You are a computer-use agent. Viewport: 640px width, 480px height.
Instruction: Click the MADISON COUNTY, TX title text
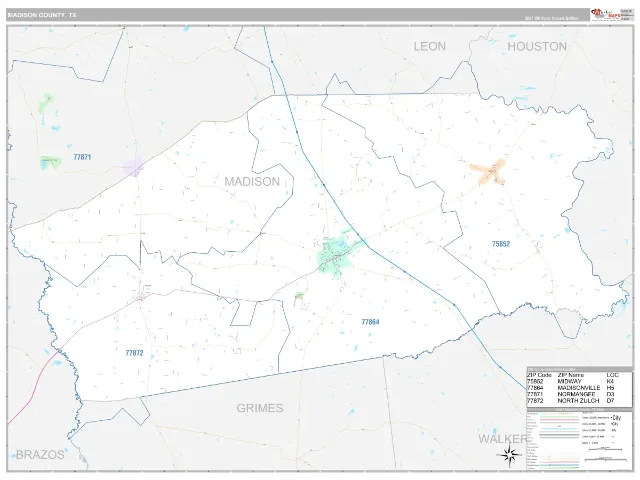[42, 15]
